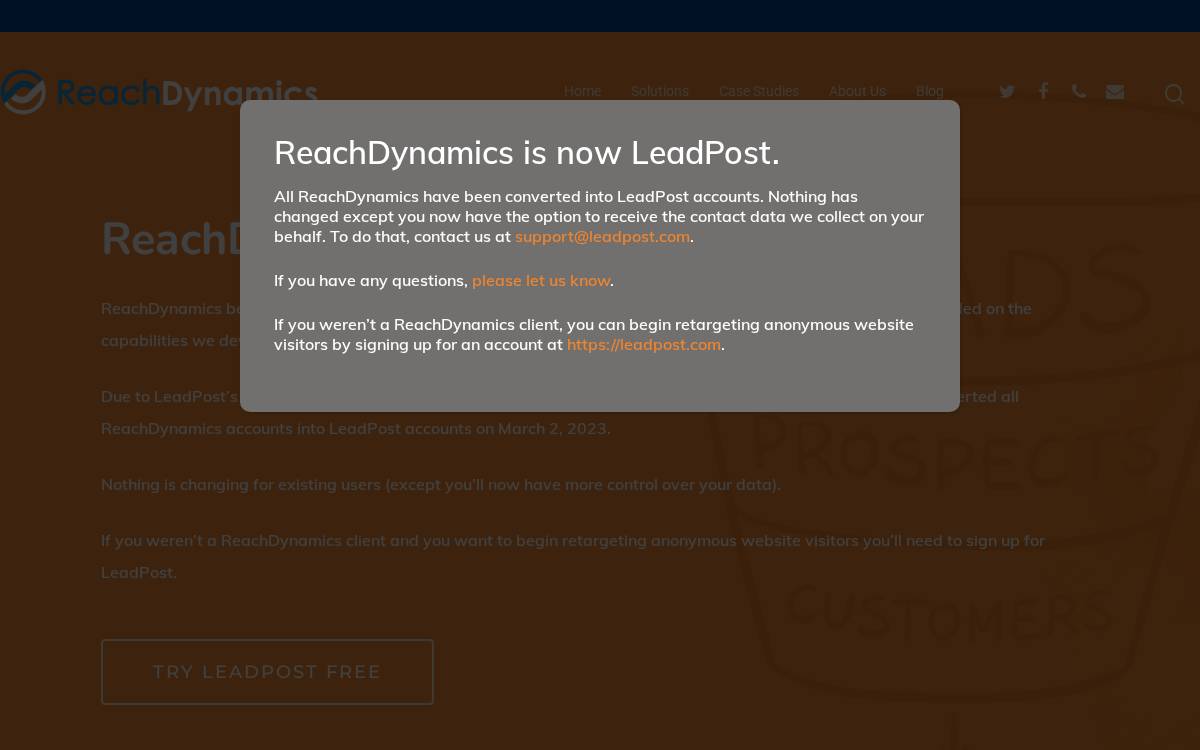Open the search magnifier icon
Viewport: 1200px width, 750px height.
coord(1174,94)
